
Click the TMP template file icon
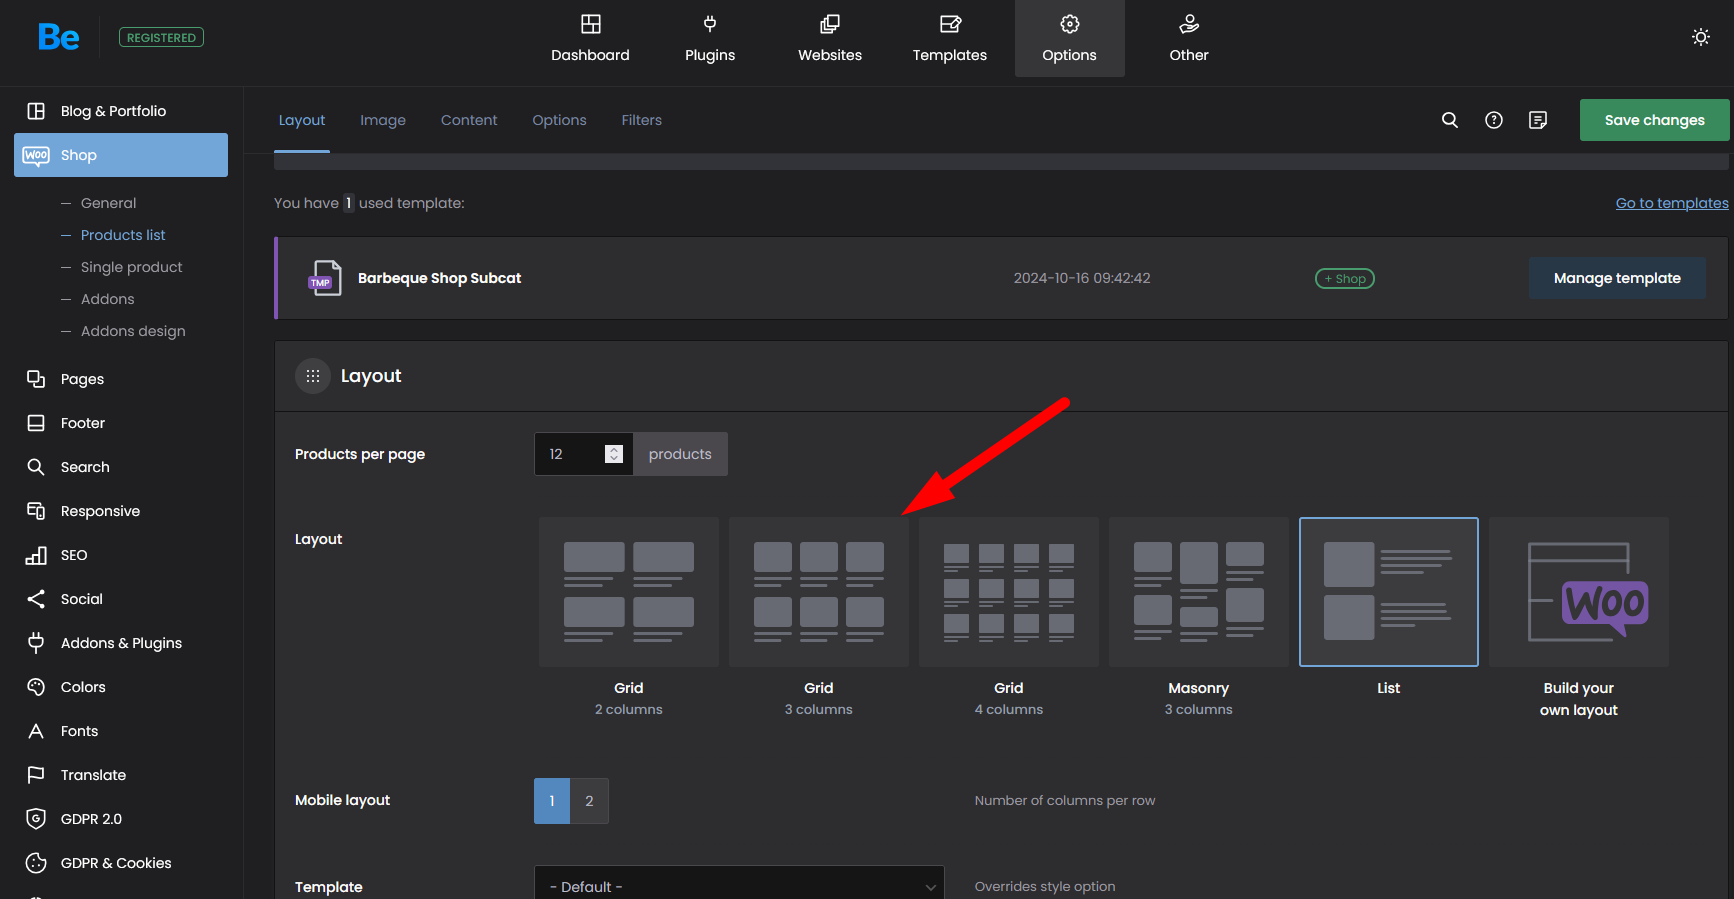pos(325,278)
